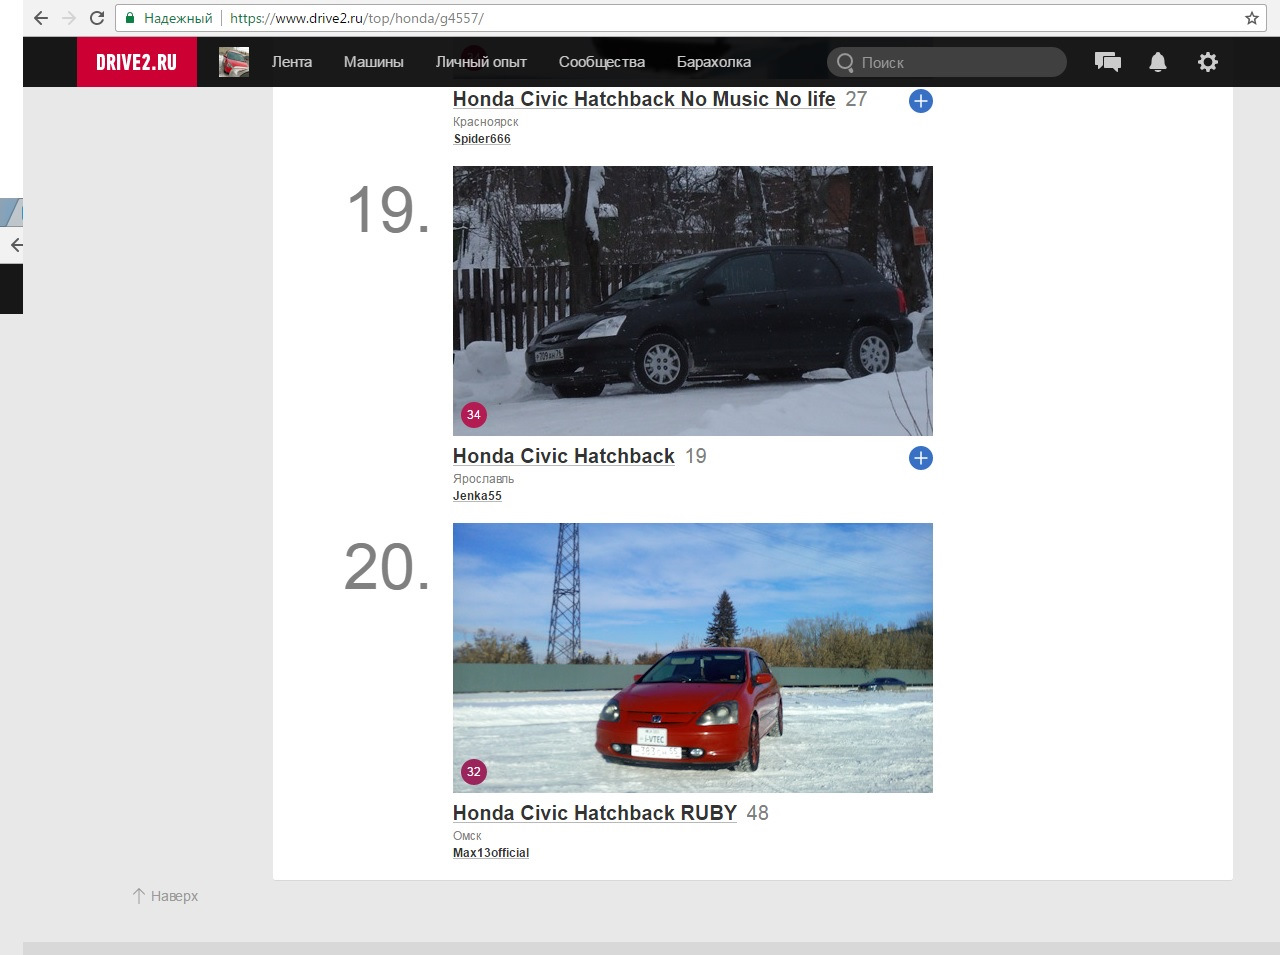Image resolution: width=1280 pixels, height=955 pixels.
Task: Go back with the browser arrow
Action: 40,18
